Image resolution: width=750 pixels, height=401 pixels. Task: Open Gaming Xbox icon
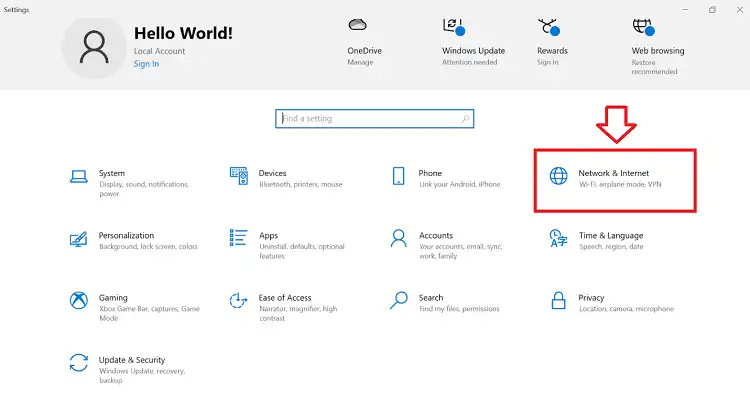click(x=79, y=301)
